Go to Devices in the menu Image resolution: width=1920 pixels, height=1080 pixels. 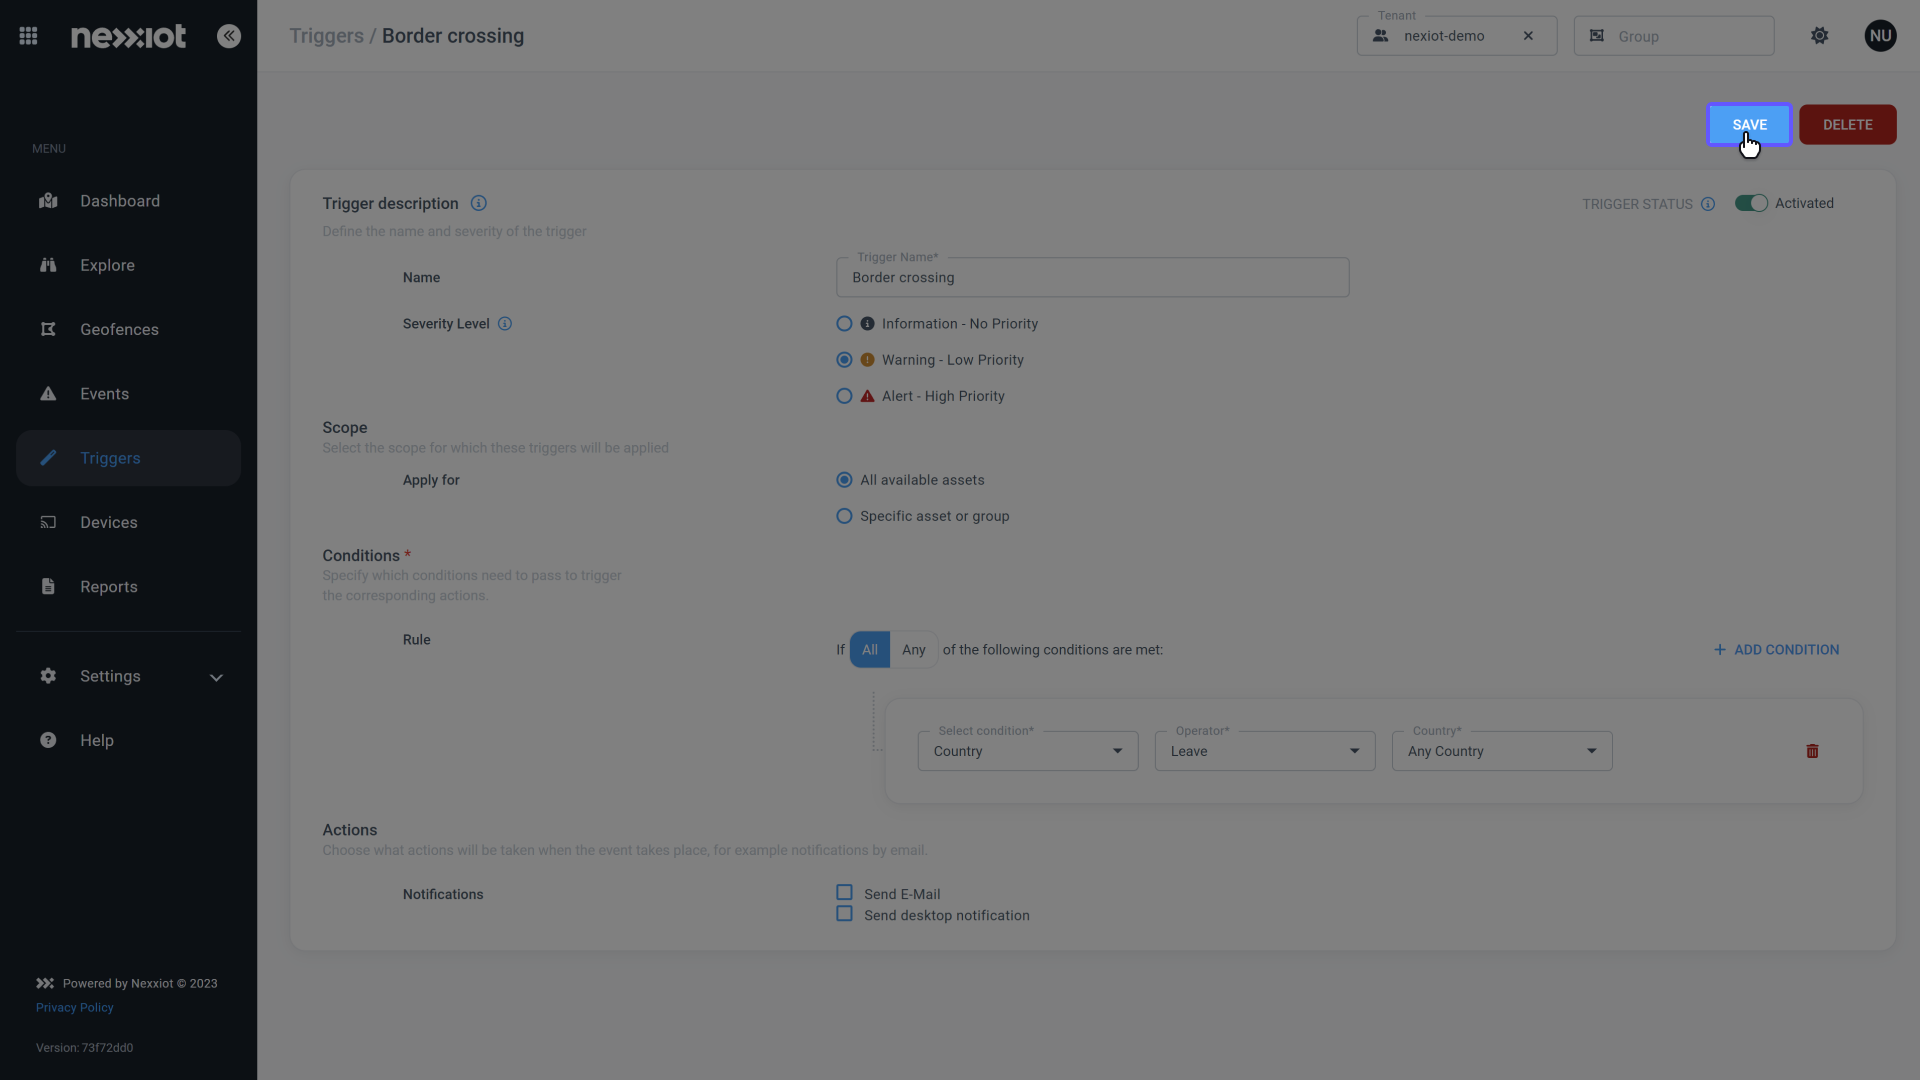(128, 522)
